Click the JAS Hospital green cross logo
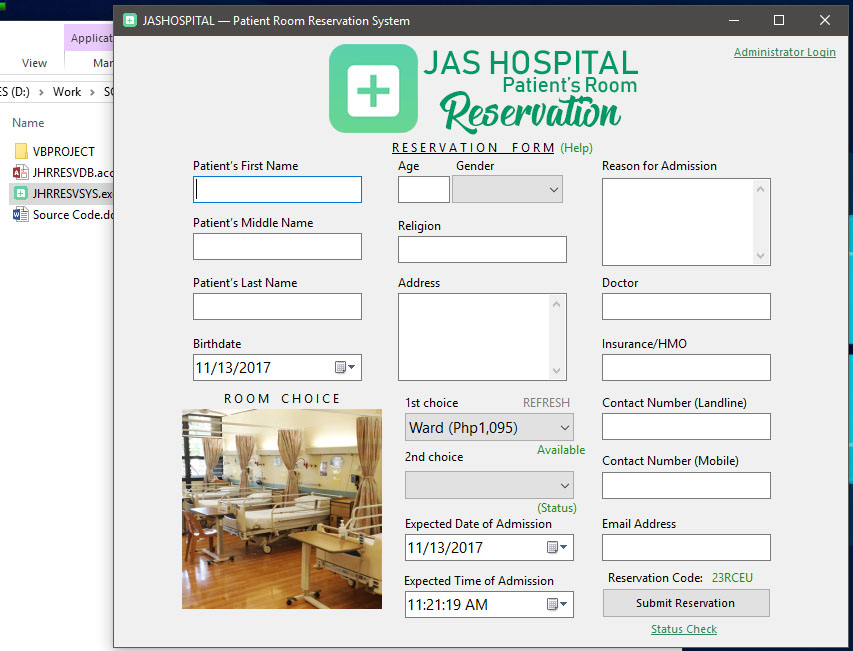853x651 pixels. pos(373,89)
